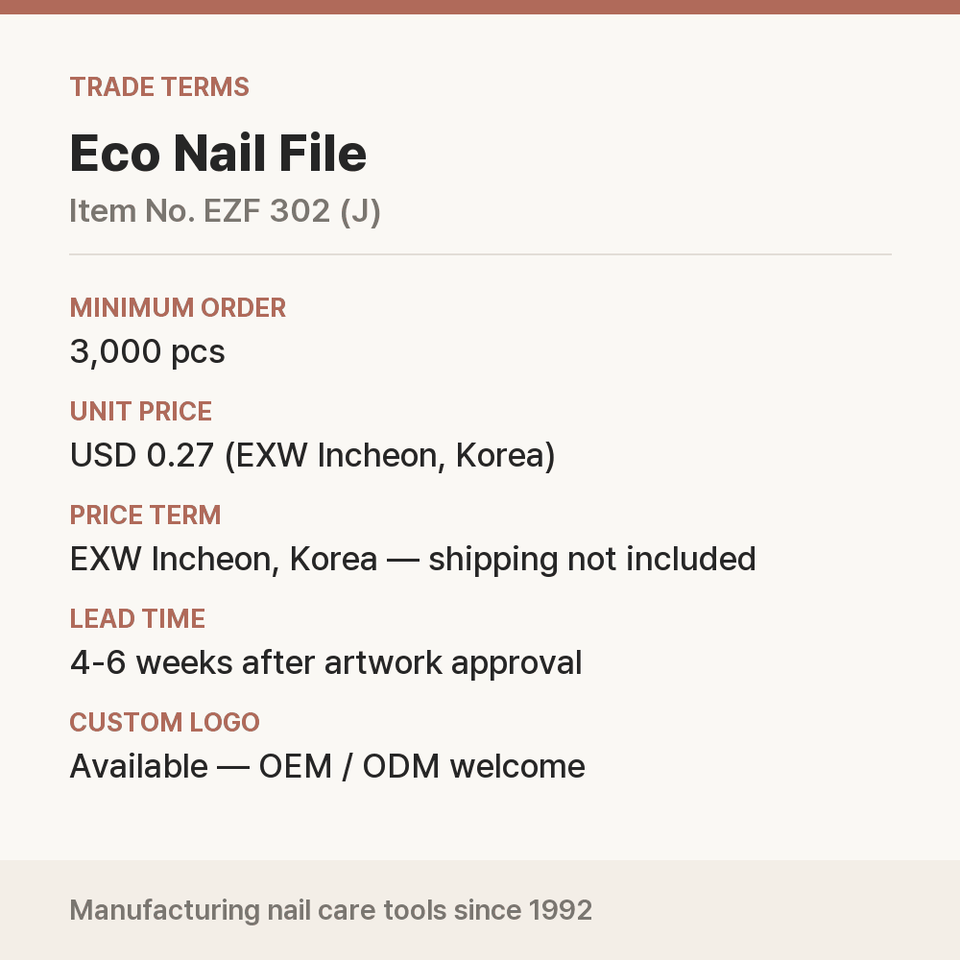Select the Available OEM / ODM welcome text
Viewport: 960px width, 960px height.
click(328, 767)
